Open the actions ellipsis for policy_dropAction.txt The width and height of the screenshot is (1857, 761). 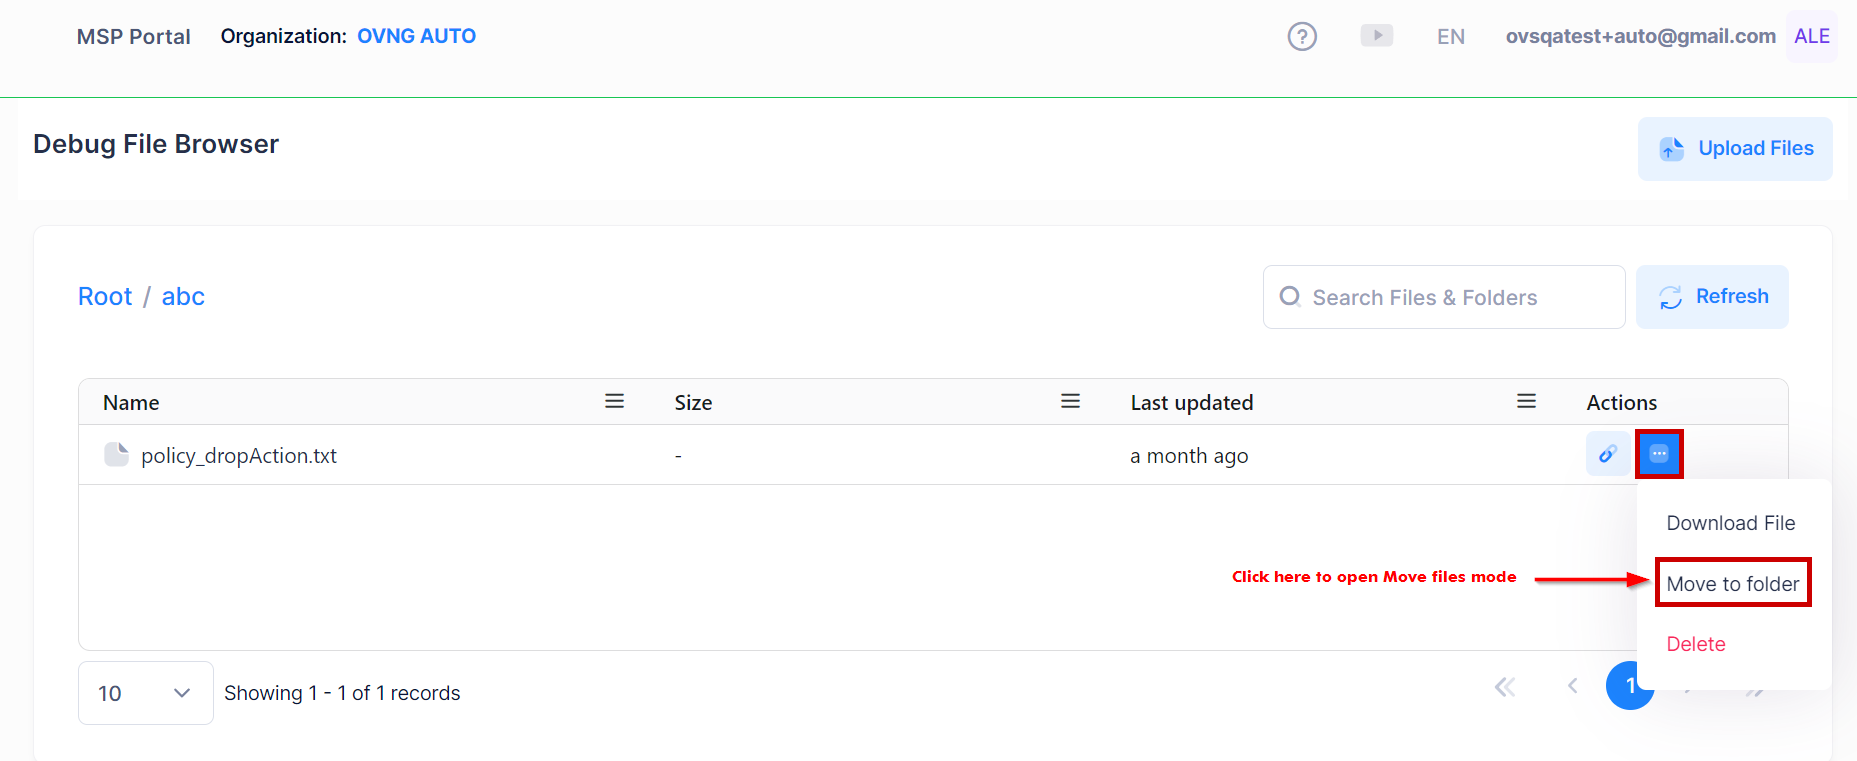[x=1659, y=454]
